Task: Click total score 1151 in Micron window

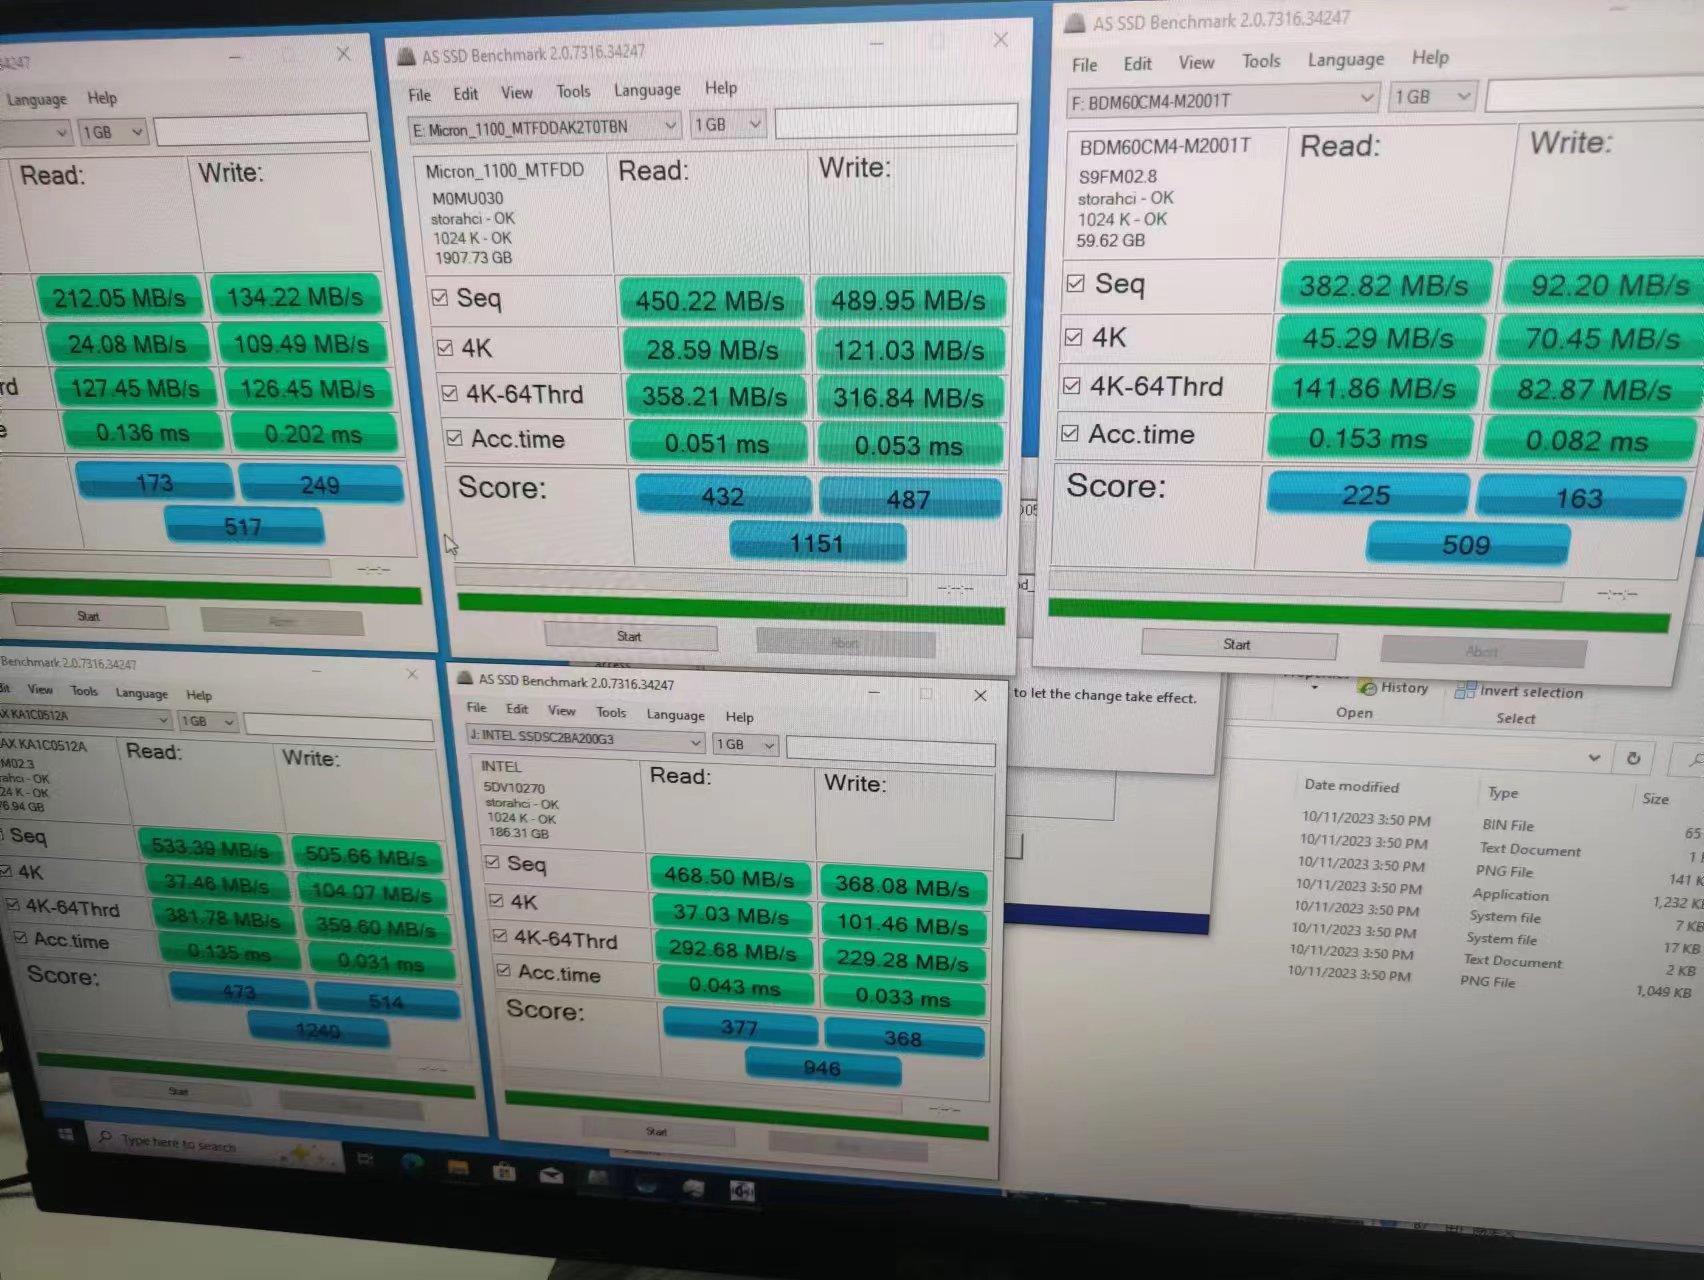Action: pyautogui.click(x=817, y=543)
